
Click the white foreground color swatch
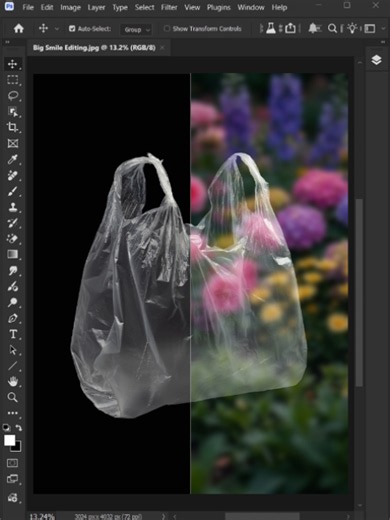pos(9,440)
